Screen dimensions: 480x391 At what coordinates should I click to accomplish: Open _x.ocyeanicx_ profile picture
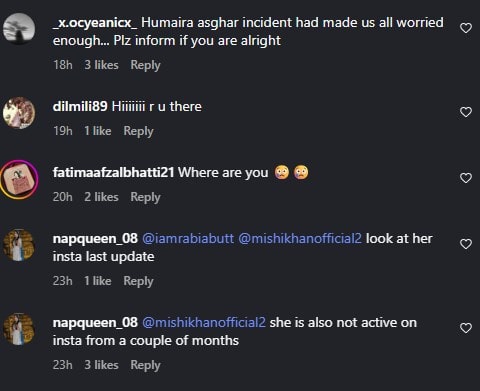(19, 29)
